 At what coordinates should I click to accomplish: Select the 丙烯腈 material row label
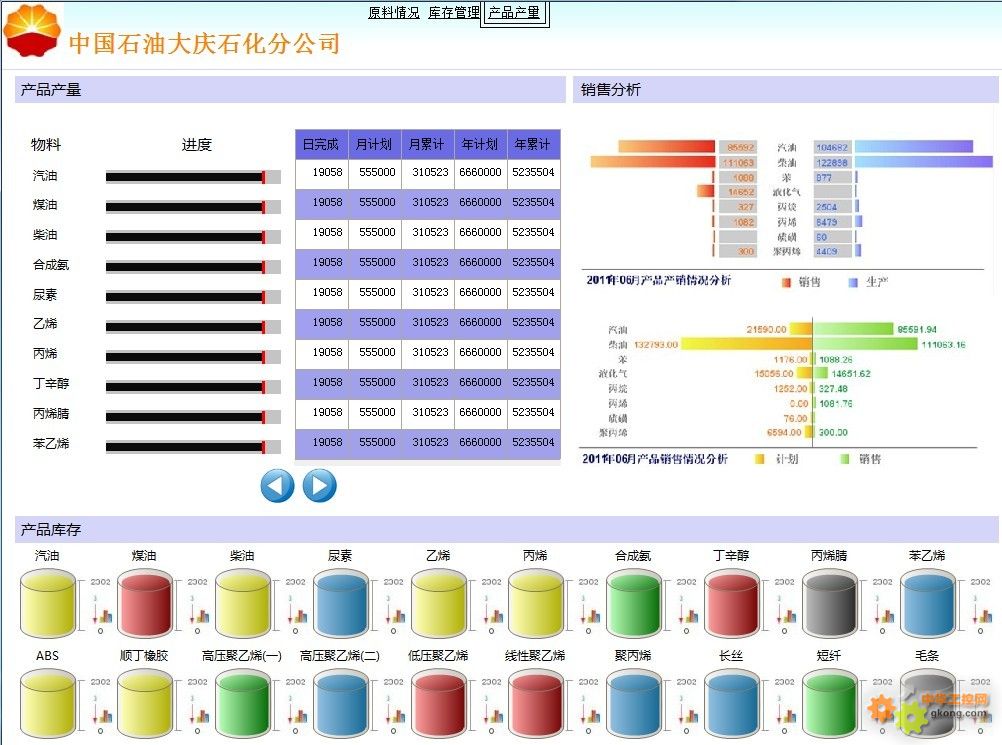pyautogui.click(x=51, y=413)
